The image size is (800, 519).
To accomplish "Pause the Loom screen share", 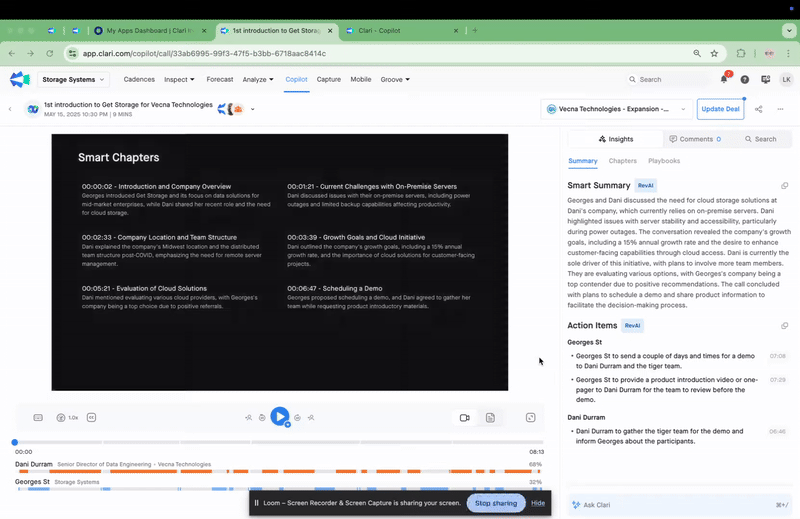I will (256, 503).
